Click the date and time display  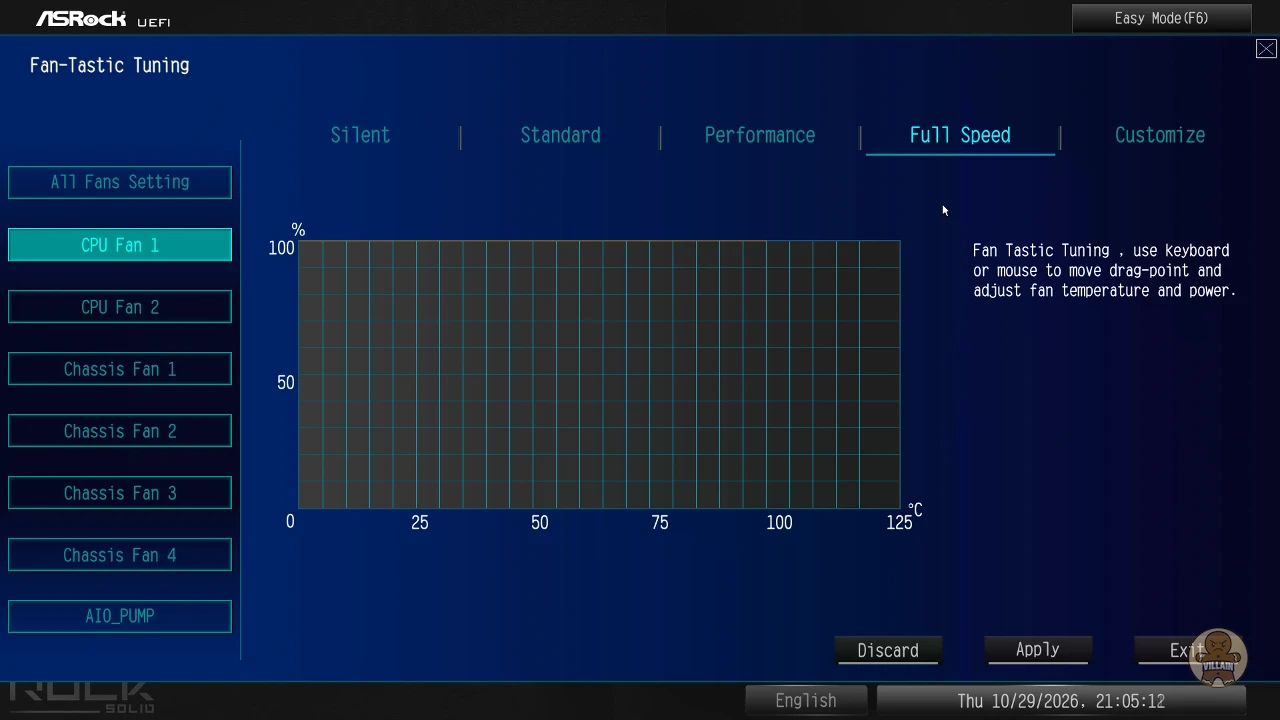coord(1061,701)
